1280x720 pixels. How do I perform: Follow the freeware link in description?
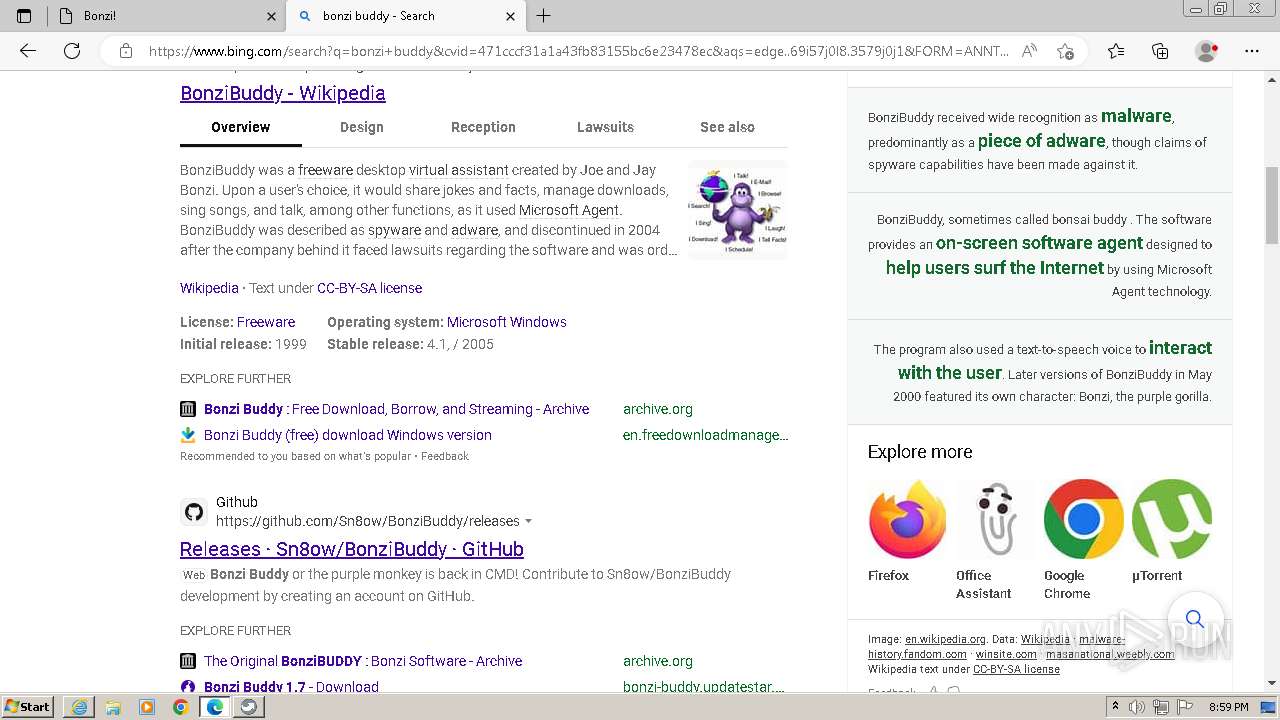[325, 170]
